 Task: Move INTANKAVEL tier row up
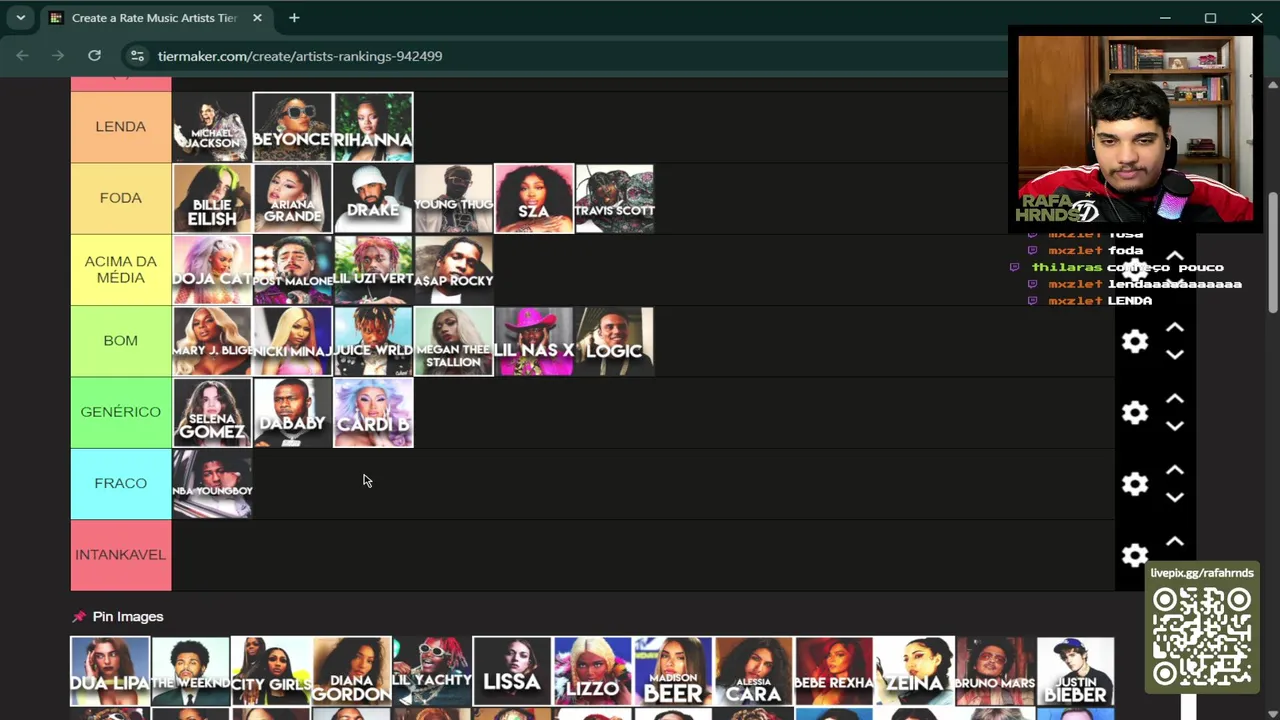point(1175,541)
